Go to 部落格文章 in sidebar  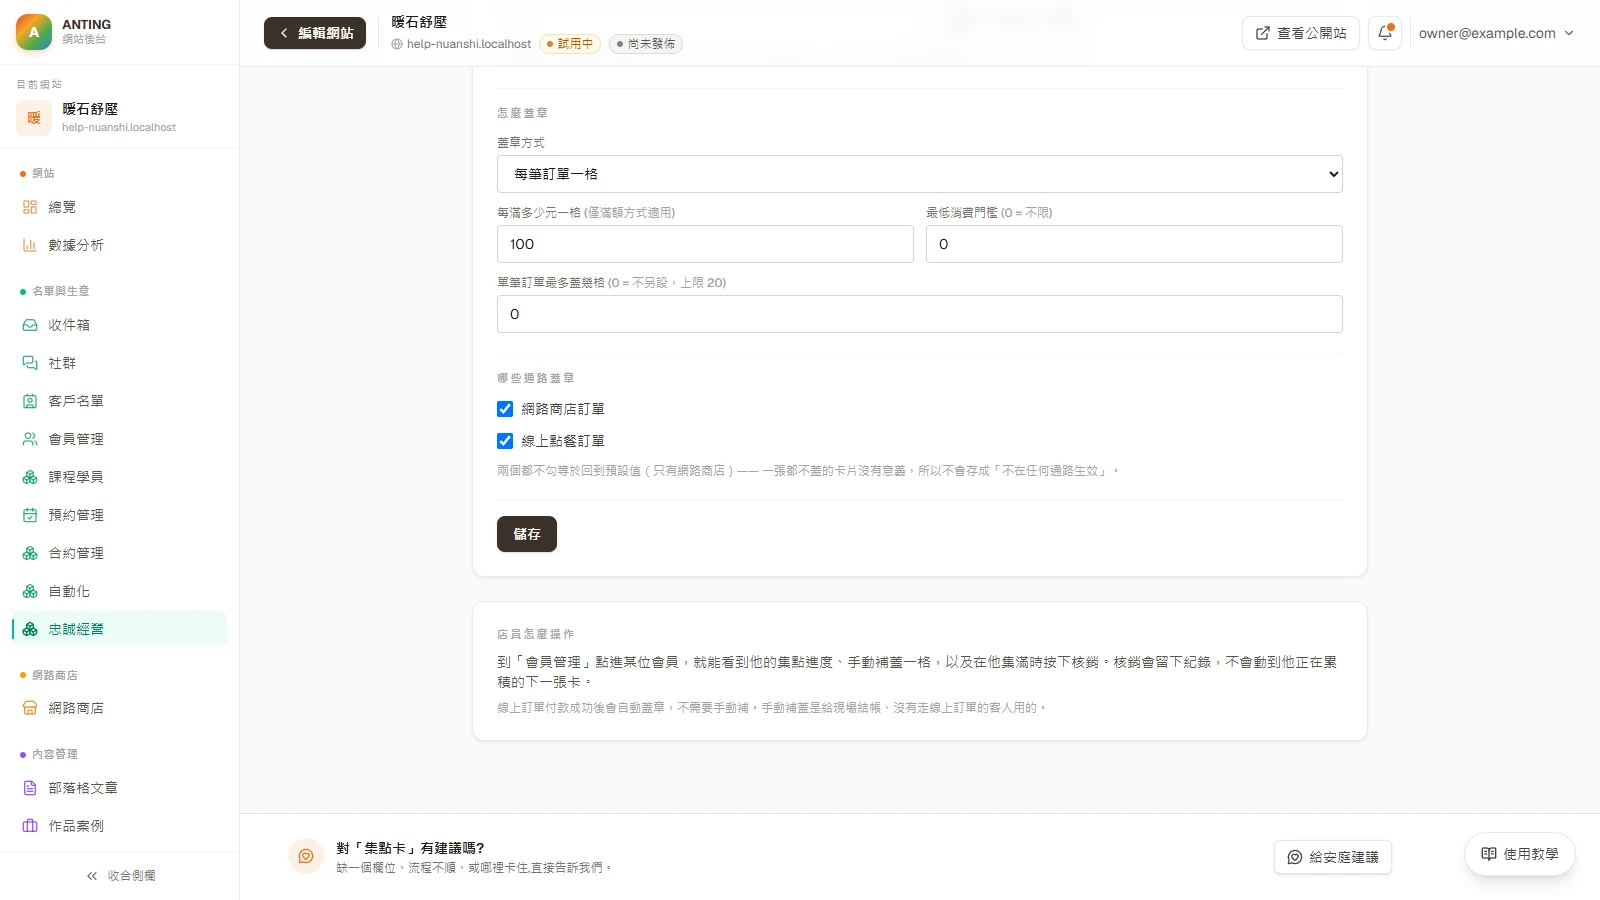tap(120, 788)
